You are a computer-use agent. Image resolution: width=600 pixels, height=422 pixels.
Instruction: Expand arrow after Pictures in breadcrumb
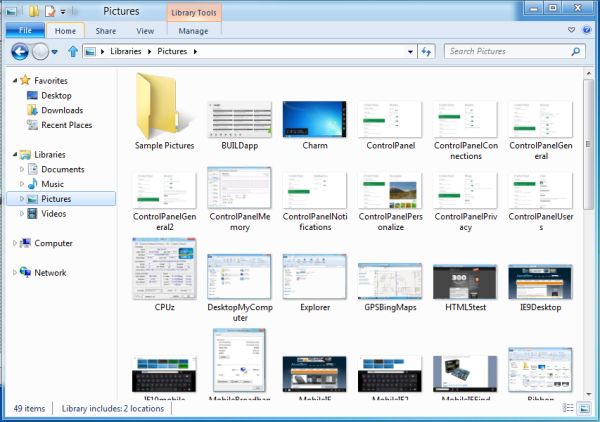point(195,52)
